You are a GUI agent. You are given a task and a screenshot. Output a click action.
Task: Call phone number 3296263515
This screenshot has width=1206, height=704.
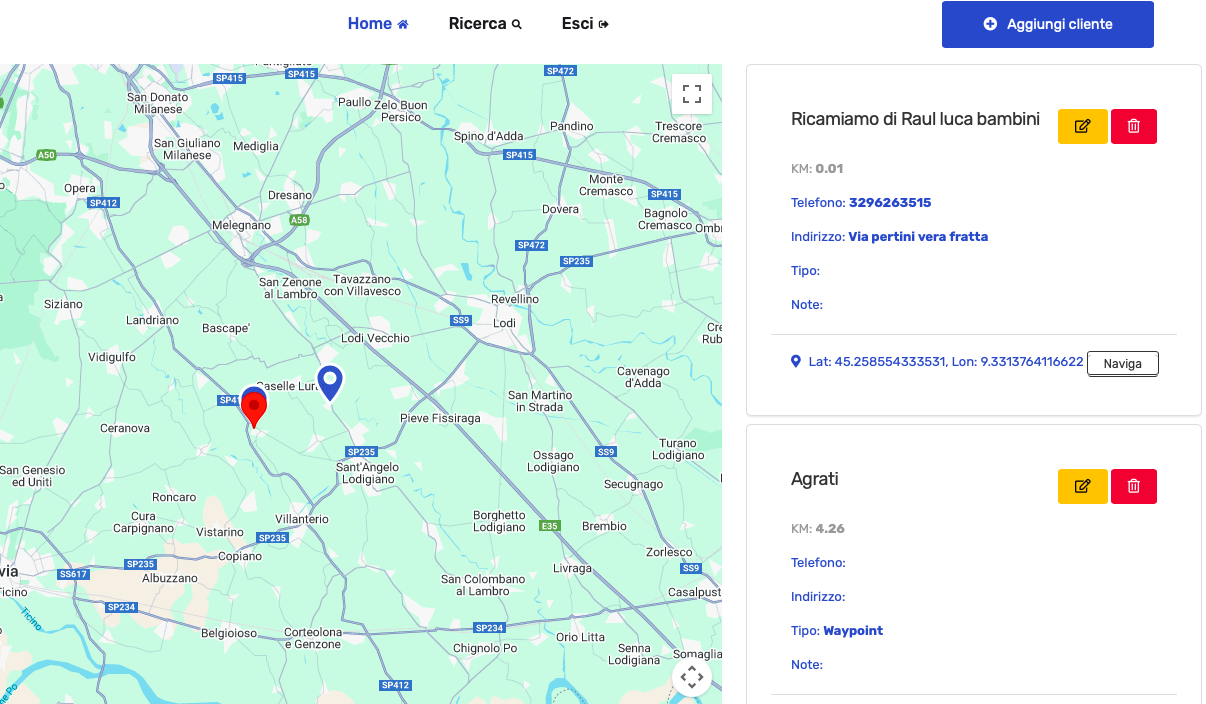pyautogui.click(x=890, y=203)
